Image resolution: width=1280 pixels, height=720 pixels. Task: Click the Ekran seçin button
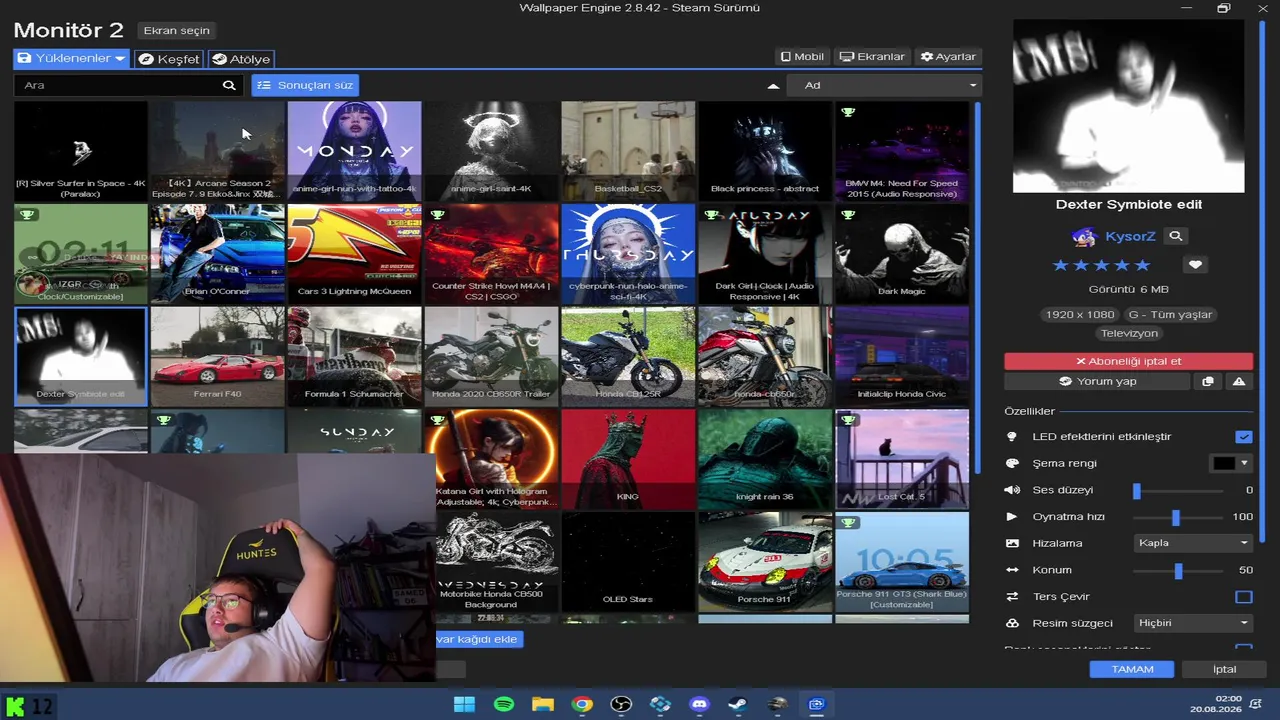coord(177,31)
